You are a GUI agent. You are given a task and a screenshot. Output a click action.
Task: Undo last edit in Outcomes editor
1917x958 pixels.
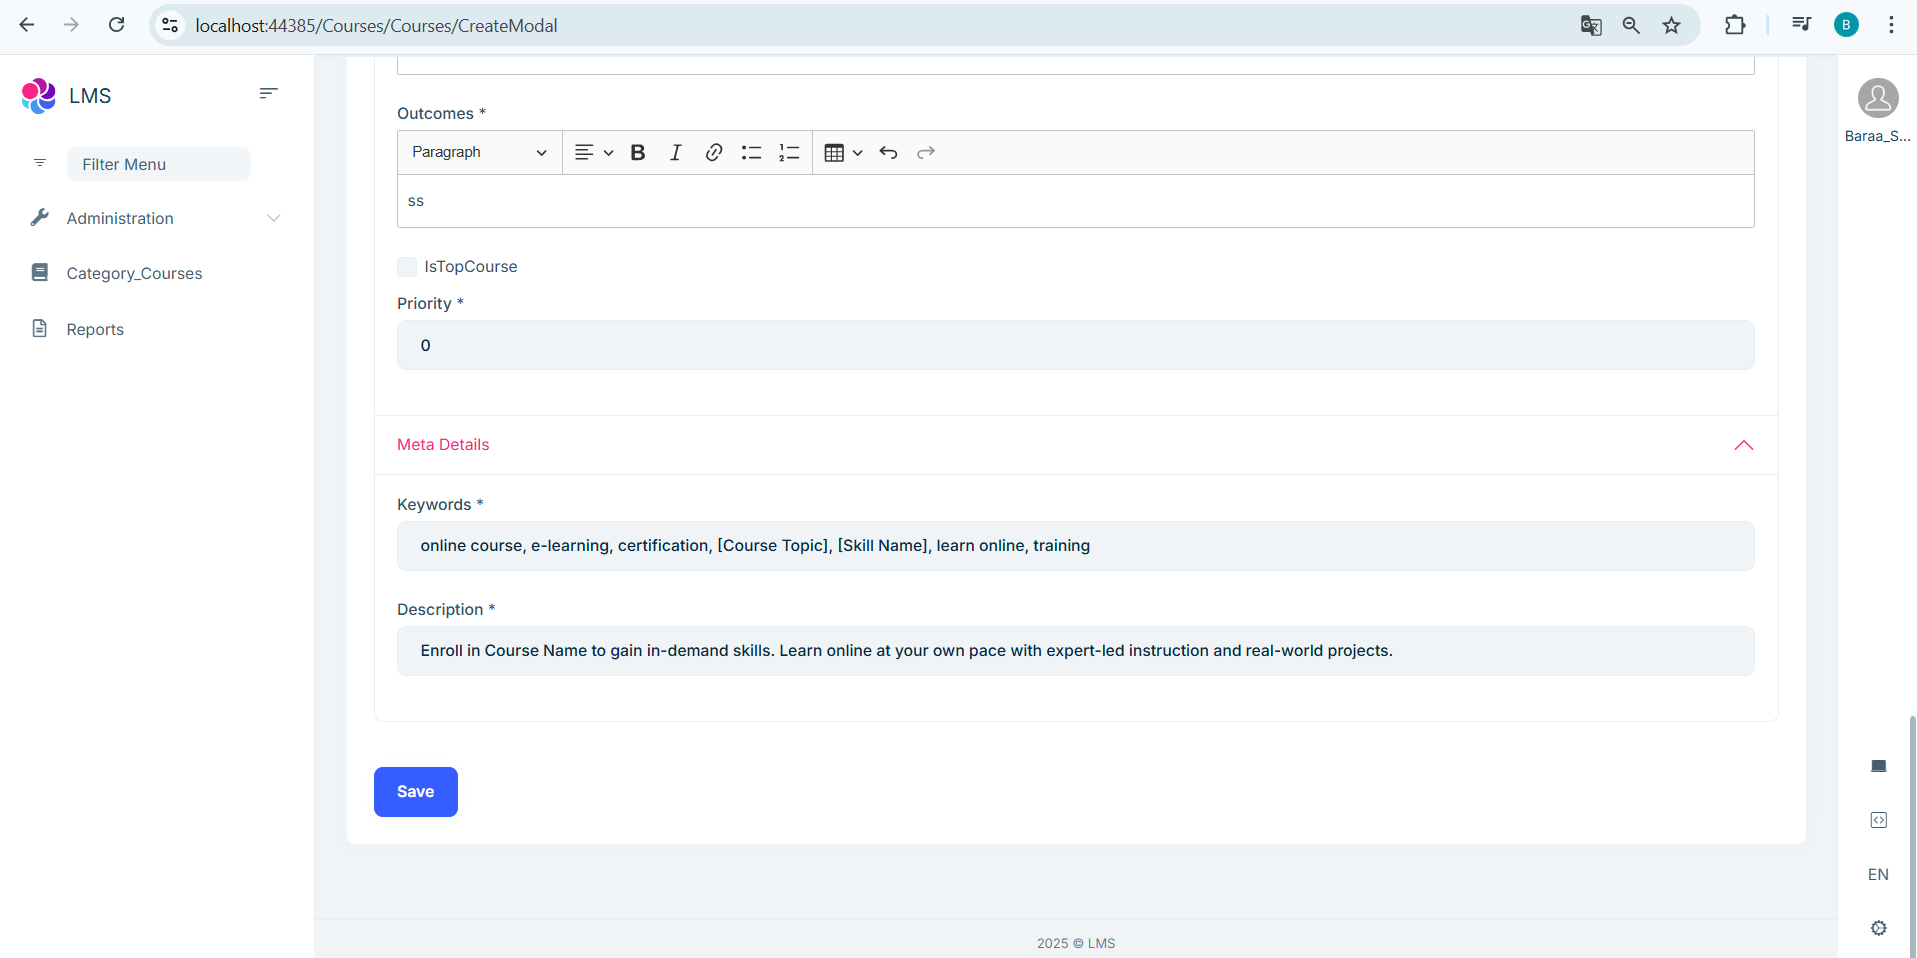888,153
